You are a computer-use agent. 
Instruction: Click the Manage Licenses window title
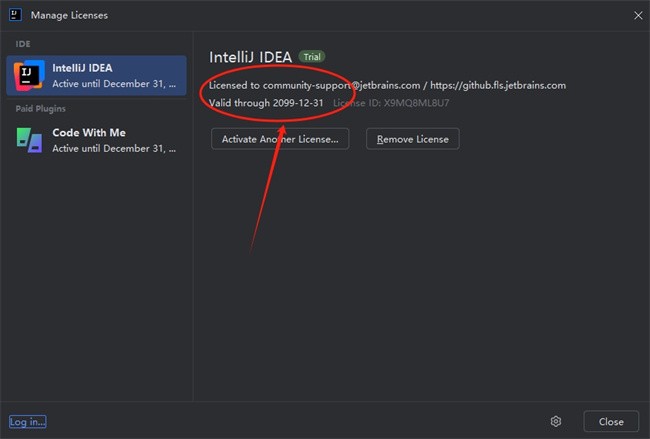click(69, 15)
